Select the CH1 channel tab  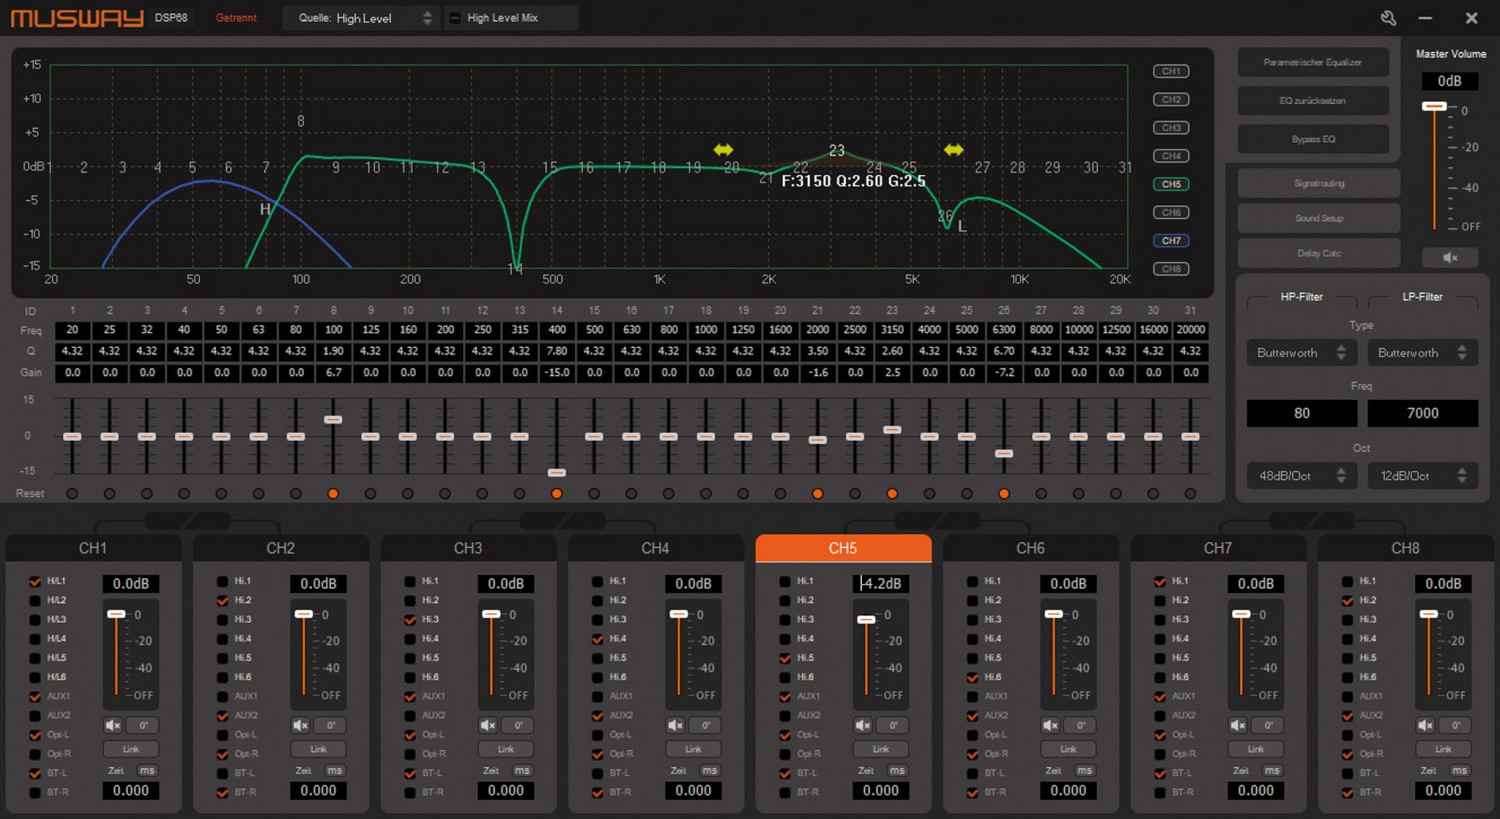pos(93,548)
